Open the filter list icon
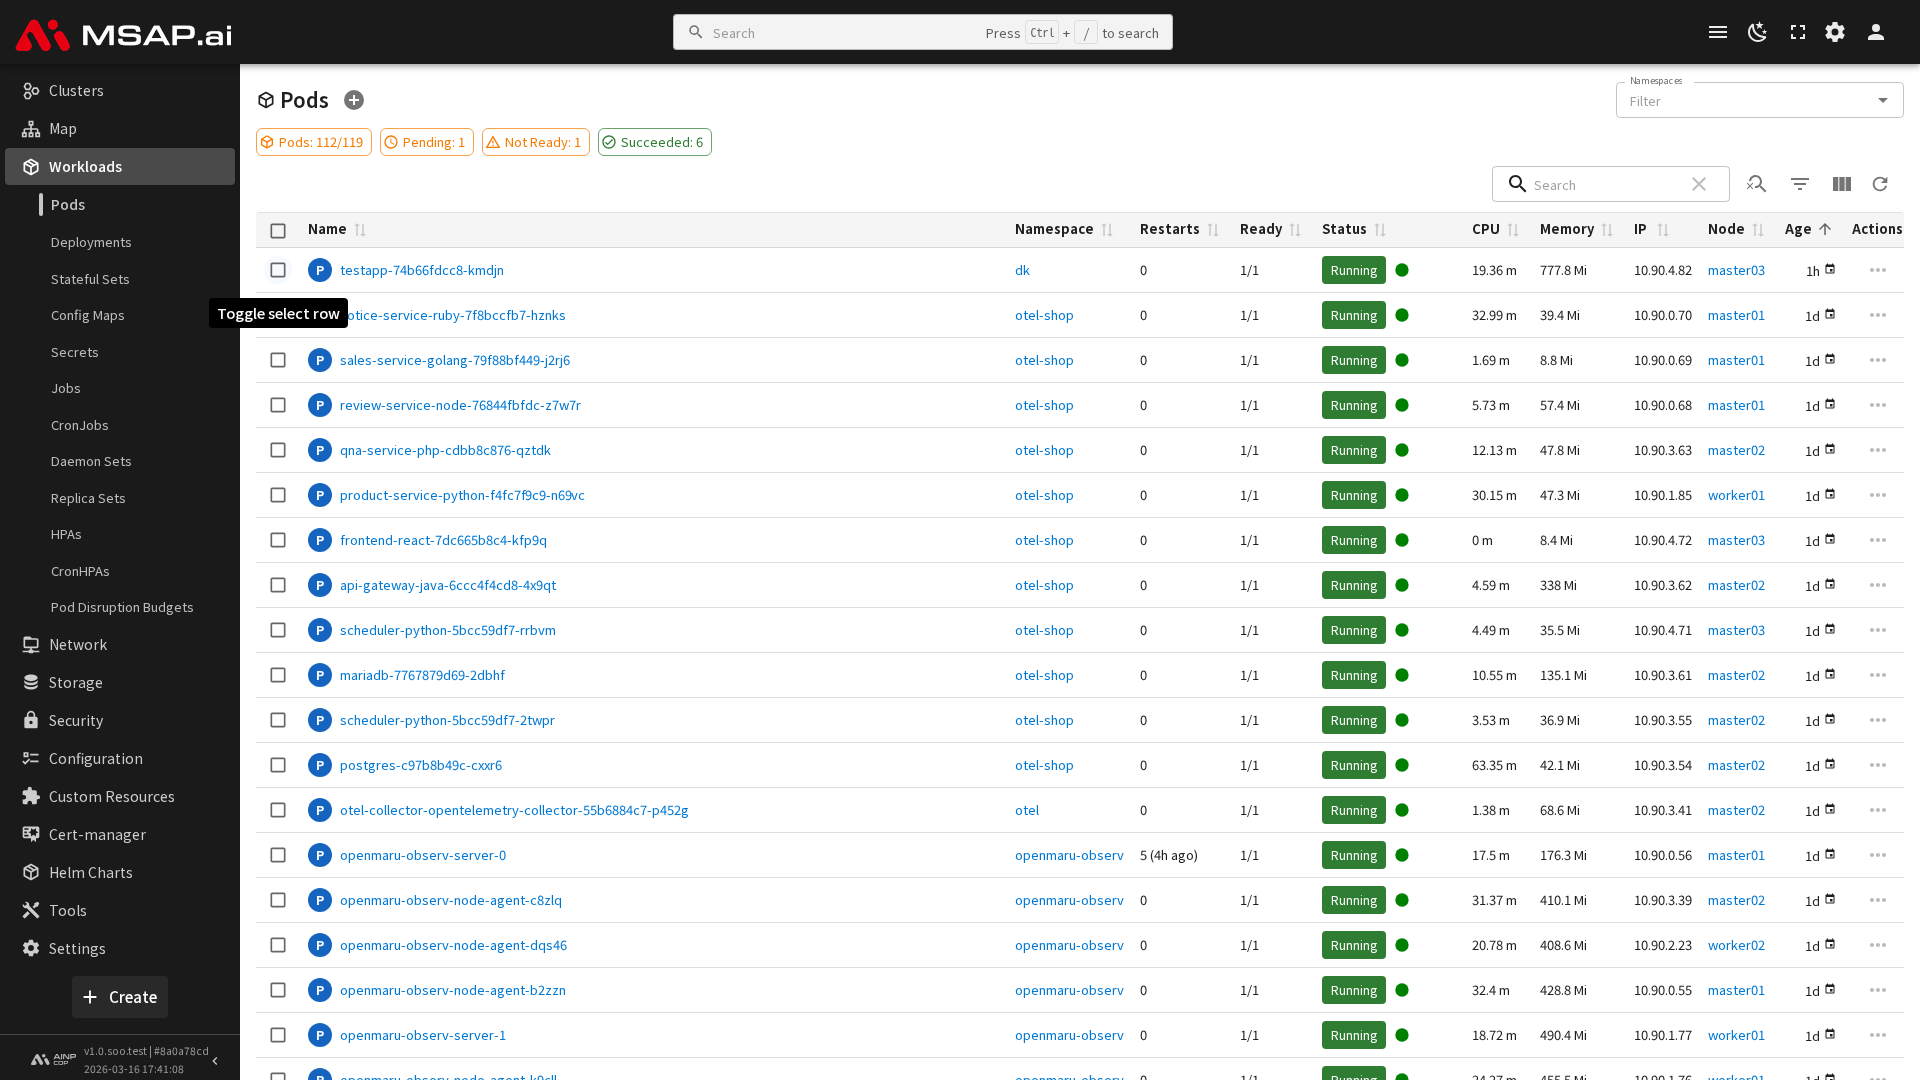The width and height of the screenshot is (1920, 1080). [1799, 184]
